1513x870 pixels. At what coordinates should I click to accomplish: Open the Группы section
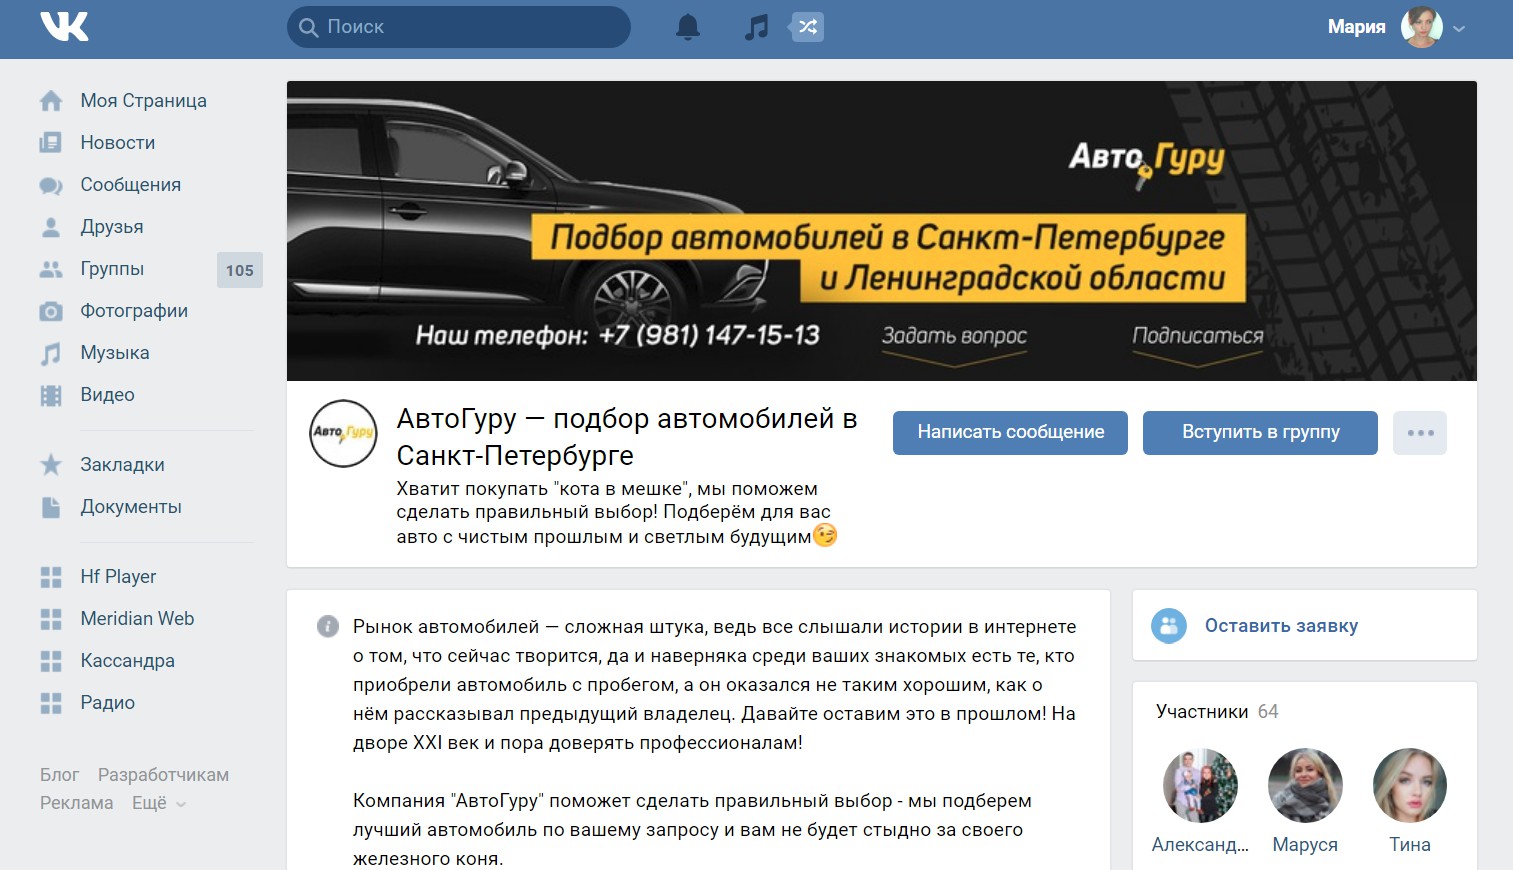pyautogui.click(x=112, y=269)
